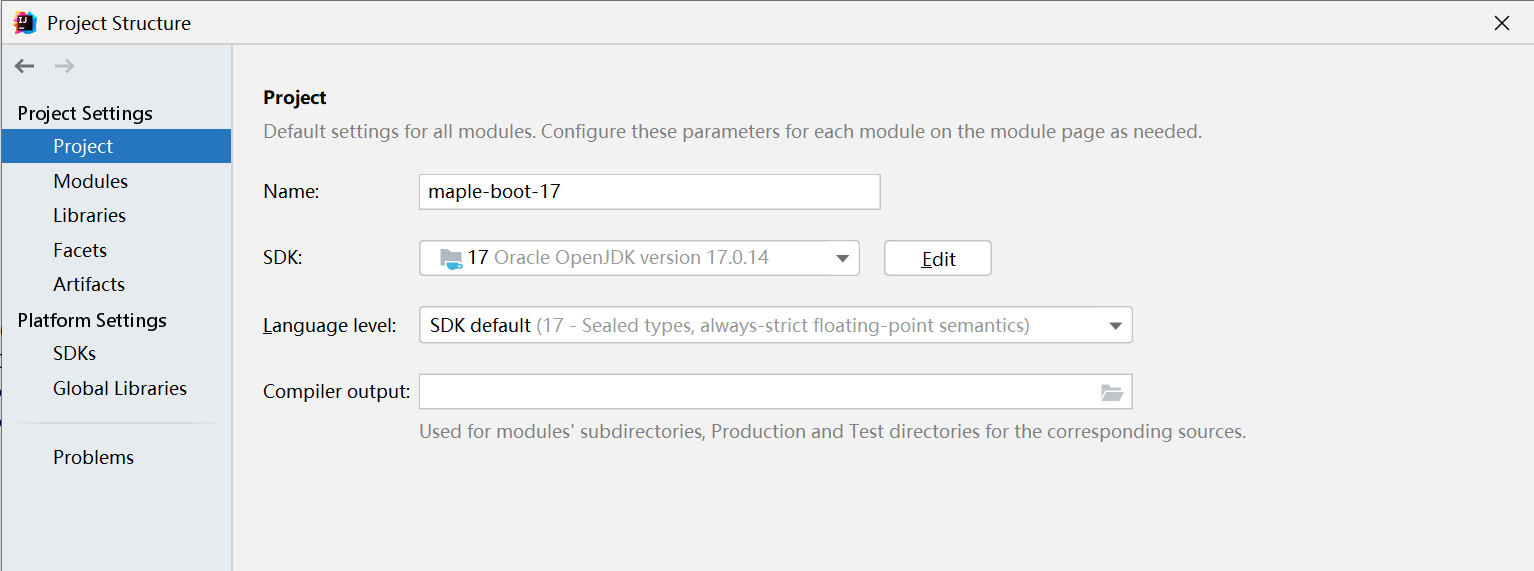
Task: Close the Project Structure dialog
Action: click(1501, 23)
